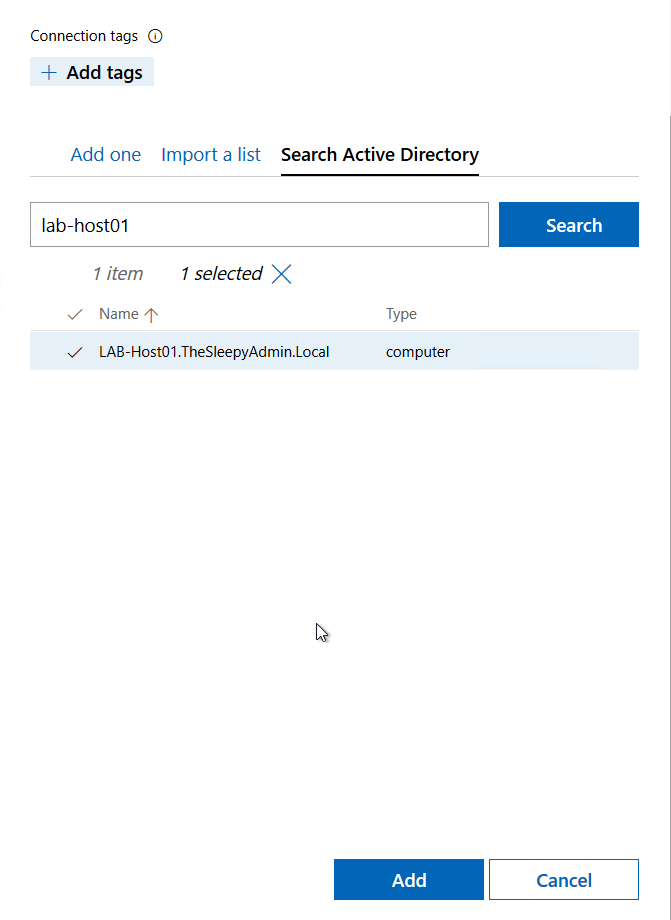Viewport: 671px width, 920px height.
Task: Cancel the add connection dialog
Action: pyautogui.click(x=563, y=880)
